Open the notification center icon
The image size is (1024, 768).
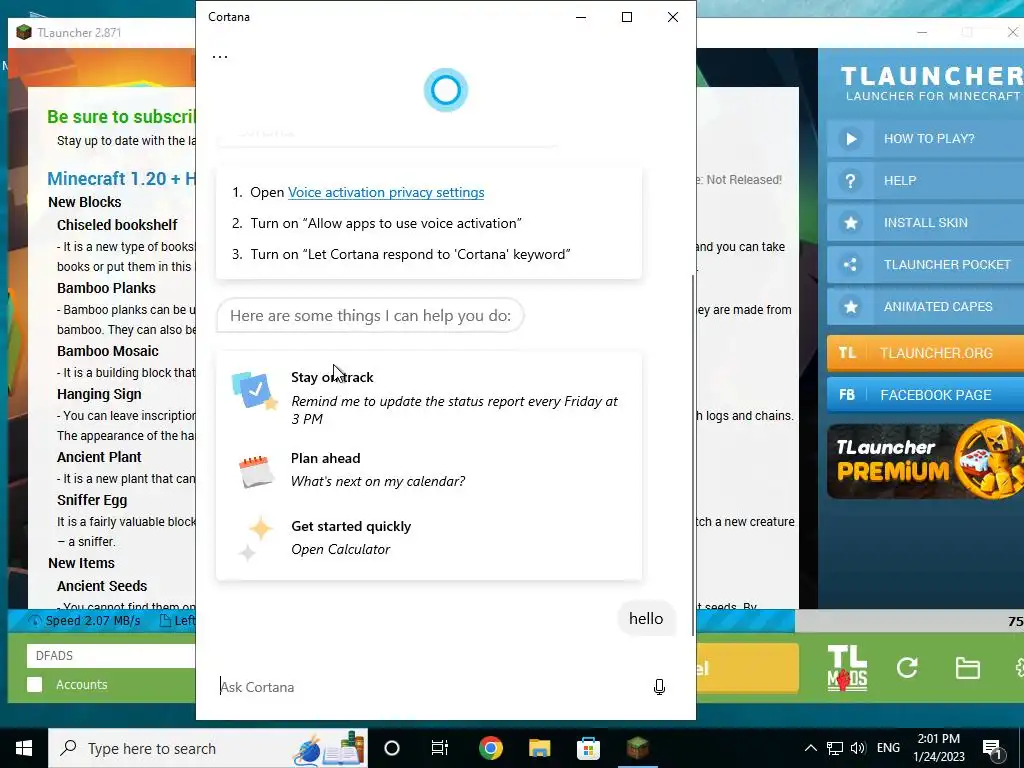(991, 749)
